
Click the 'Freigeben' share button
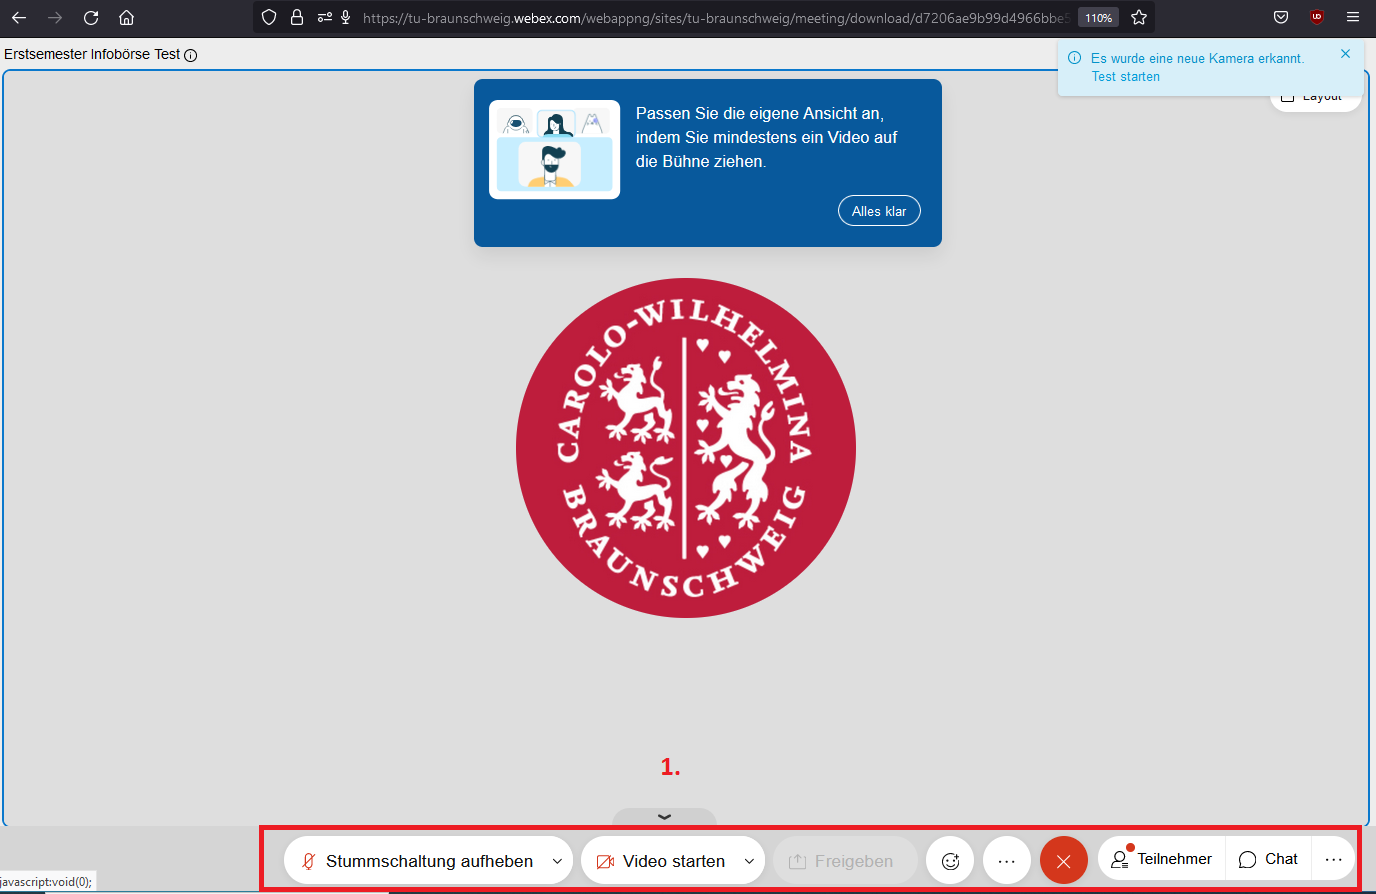click(845, 861)
